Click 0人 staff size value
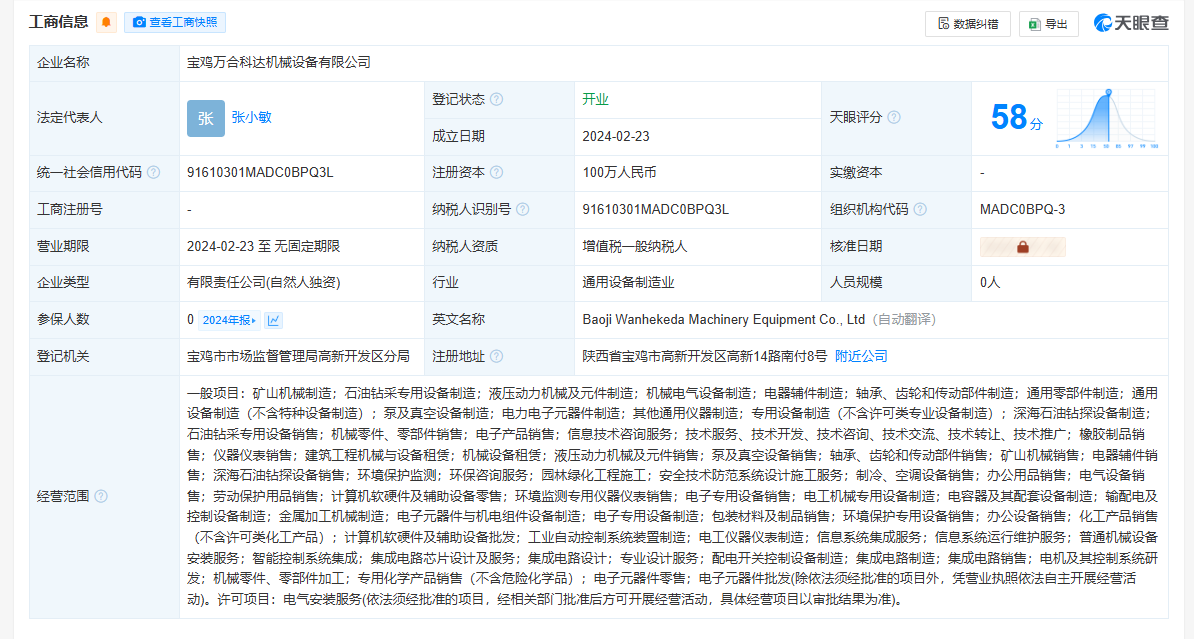 point(990,283)
